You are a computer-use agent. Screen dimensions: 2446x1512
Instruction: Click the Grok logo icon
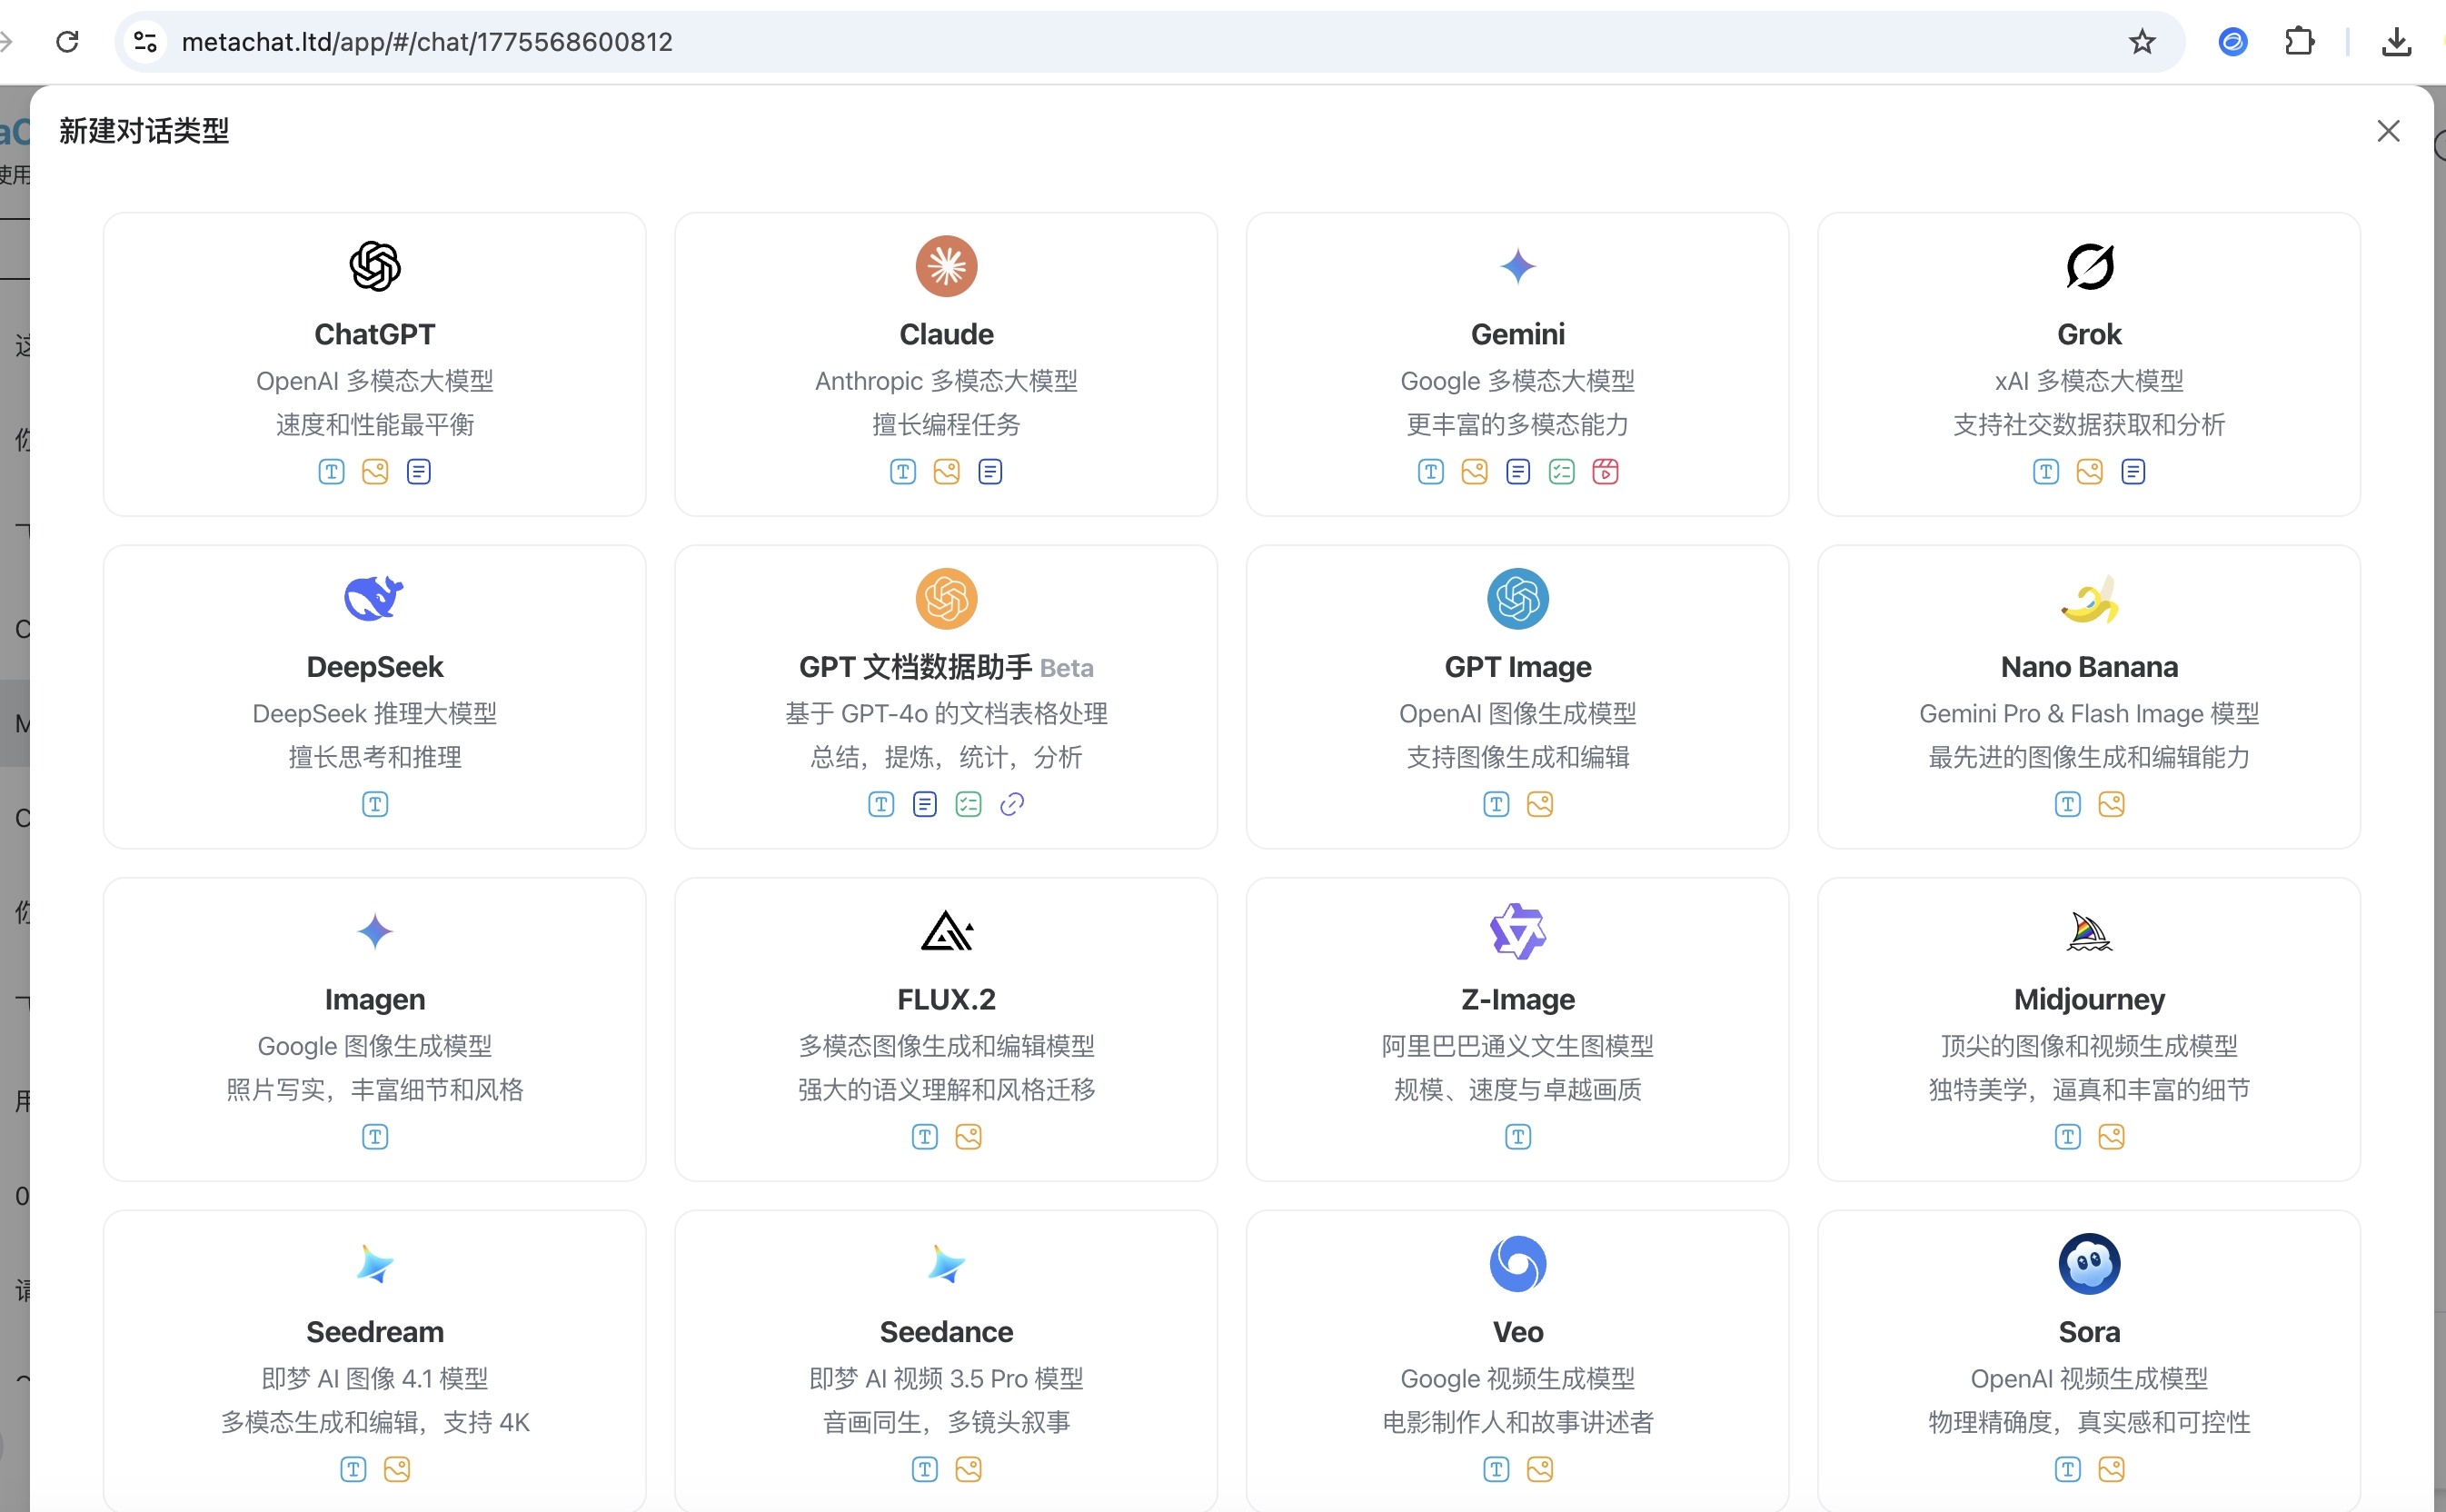pos(2089,266)
